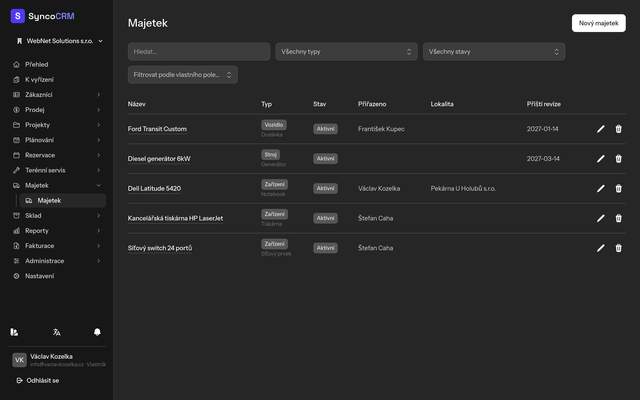Click the Hledat search field
Image resolution: width=640 pixels, height=400 pixels.
click(x=199, y=52)
